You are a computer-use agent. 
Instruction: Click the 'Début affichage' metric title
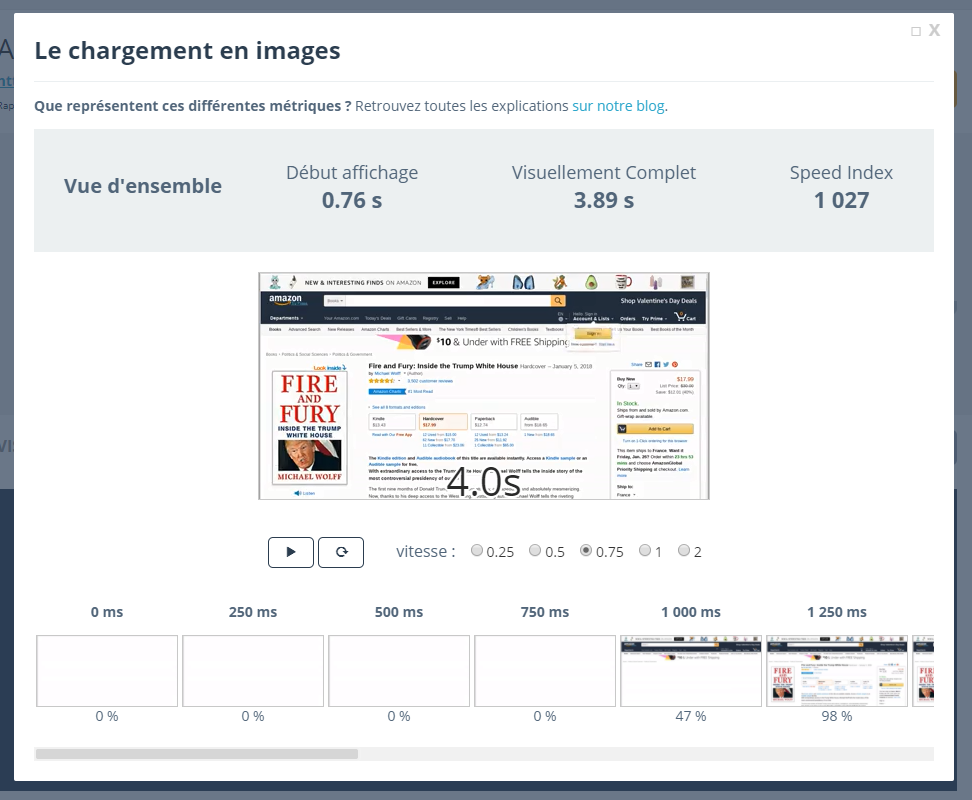[x=352, y=173]
